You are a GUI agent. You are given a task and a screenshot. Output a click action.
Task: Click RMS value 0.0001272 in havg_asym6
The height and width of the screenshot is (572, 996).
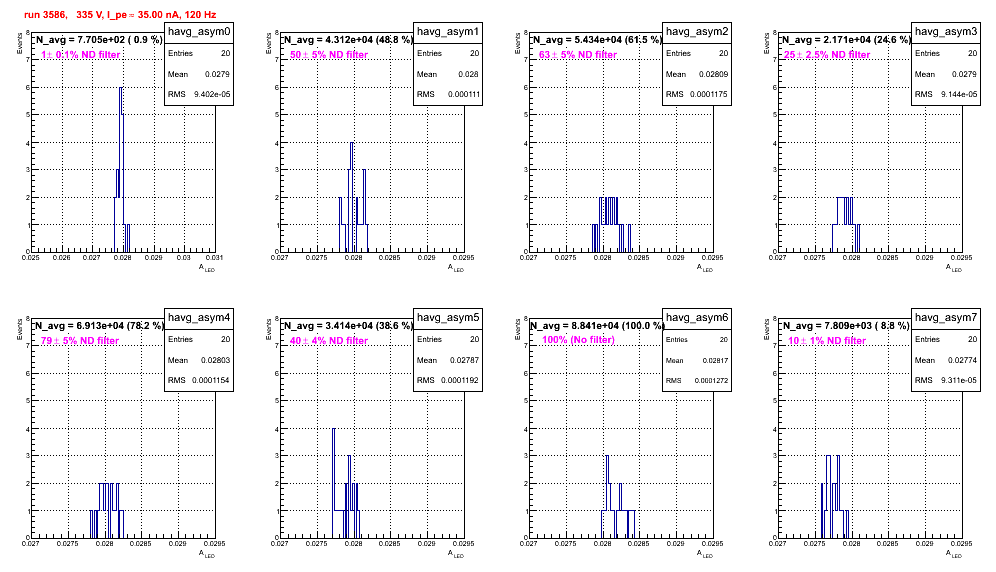711,381
